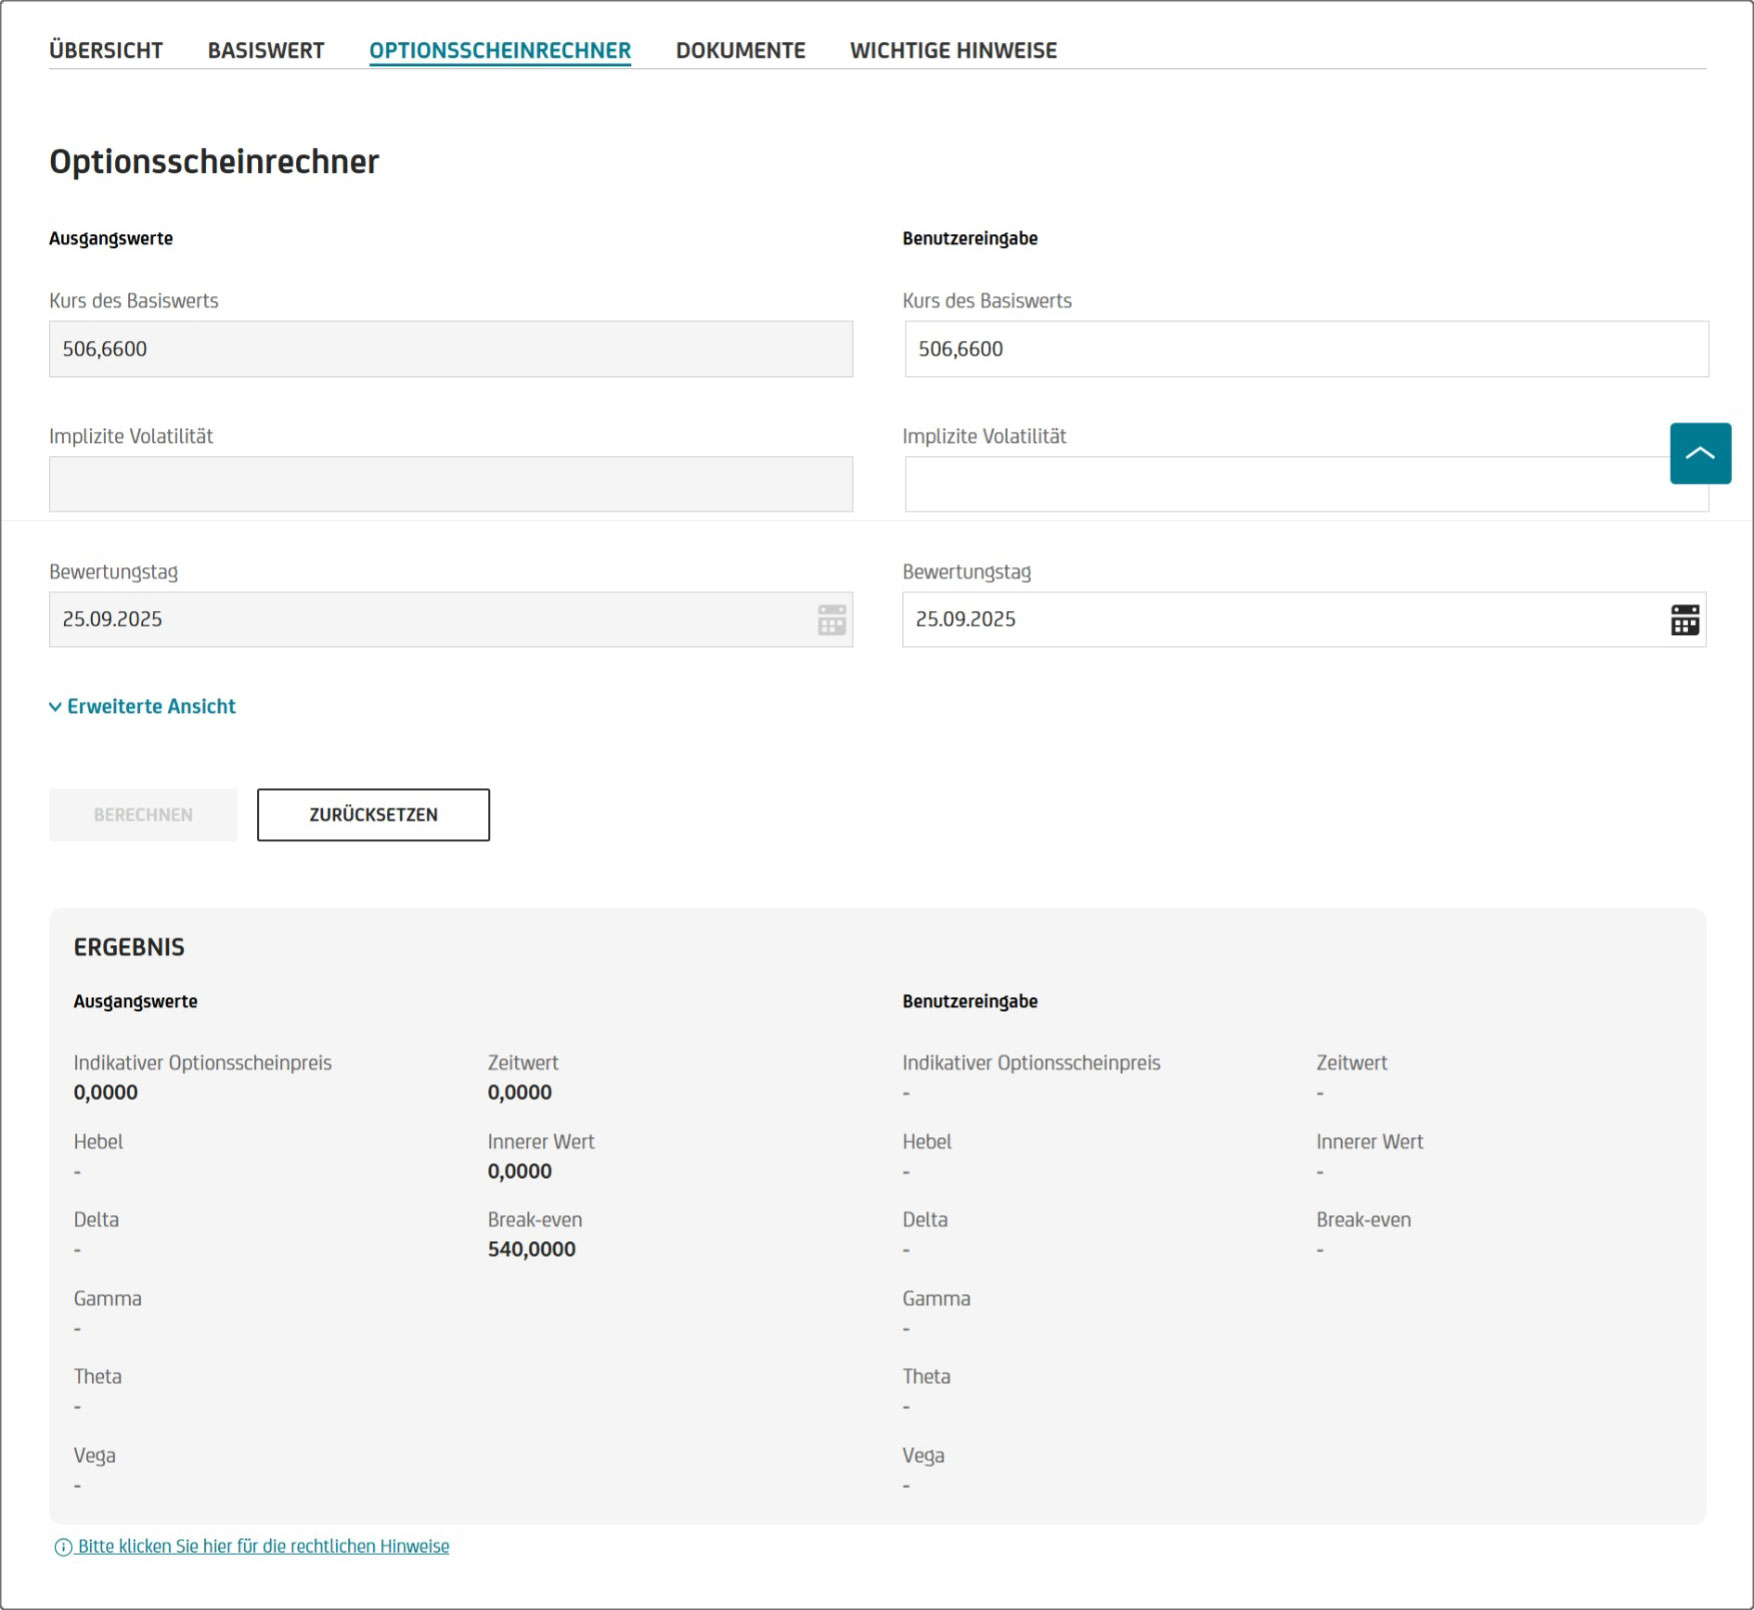Select the Optionsscheinrechner tab
The image size is (1754, 1610).
(x=500, y=50)
